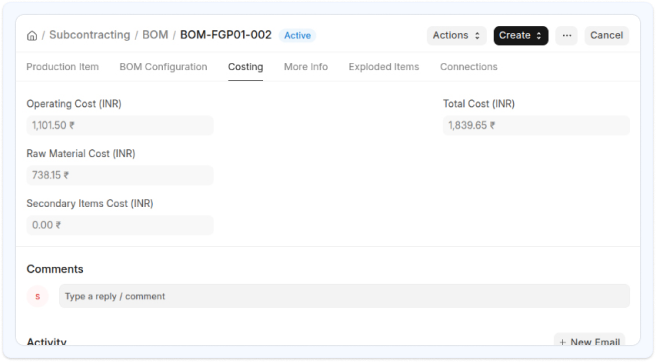Click the BOM-FGP01-002 breadcrumb title
Viewport: 656px width, 362px height.
point(226,35)
